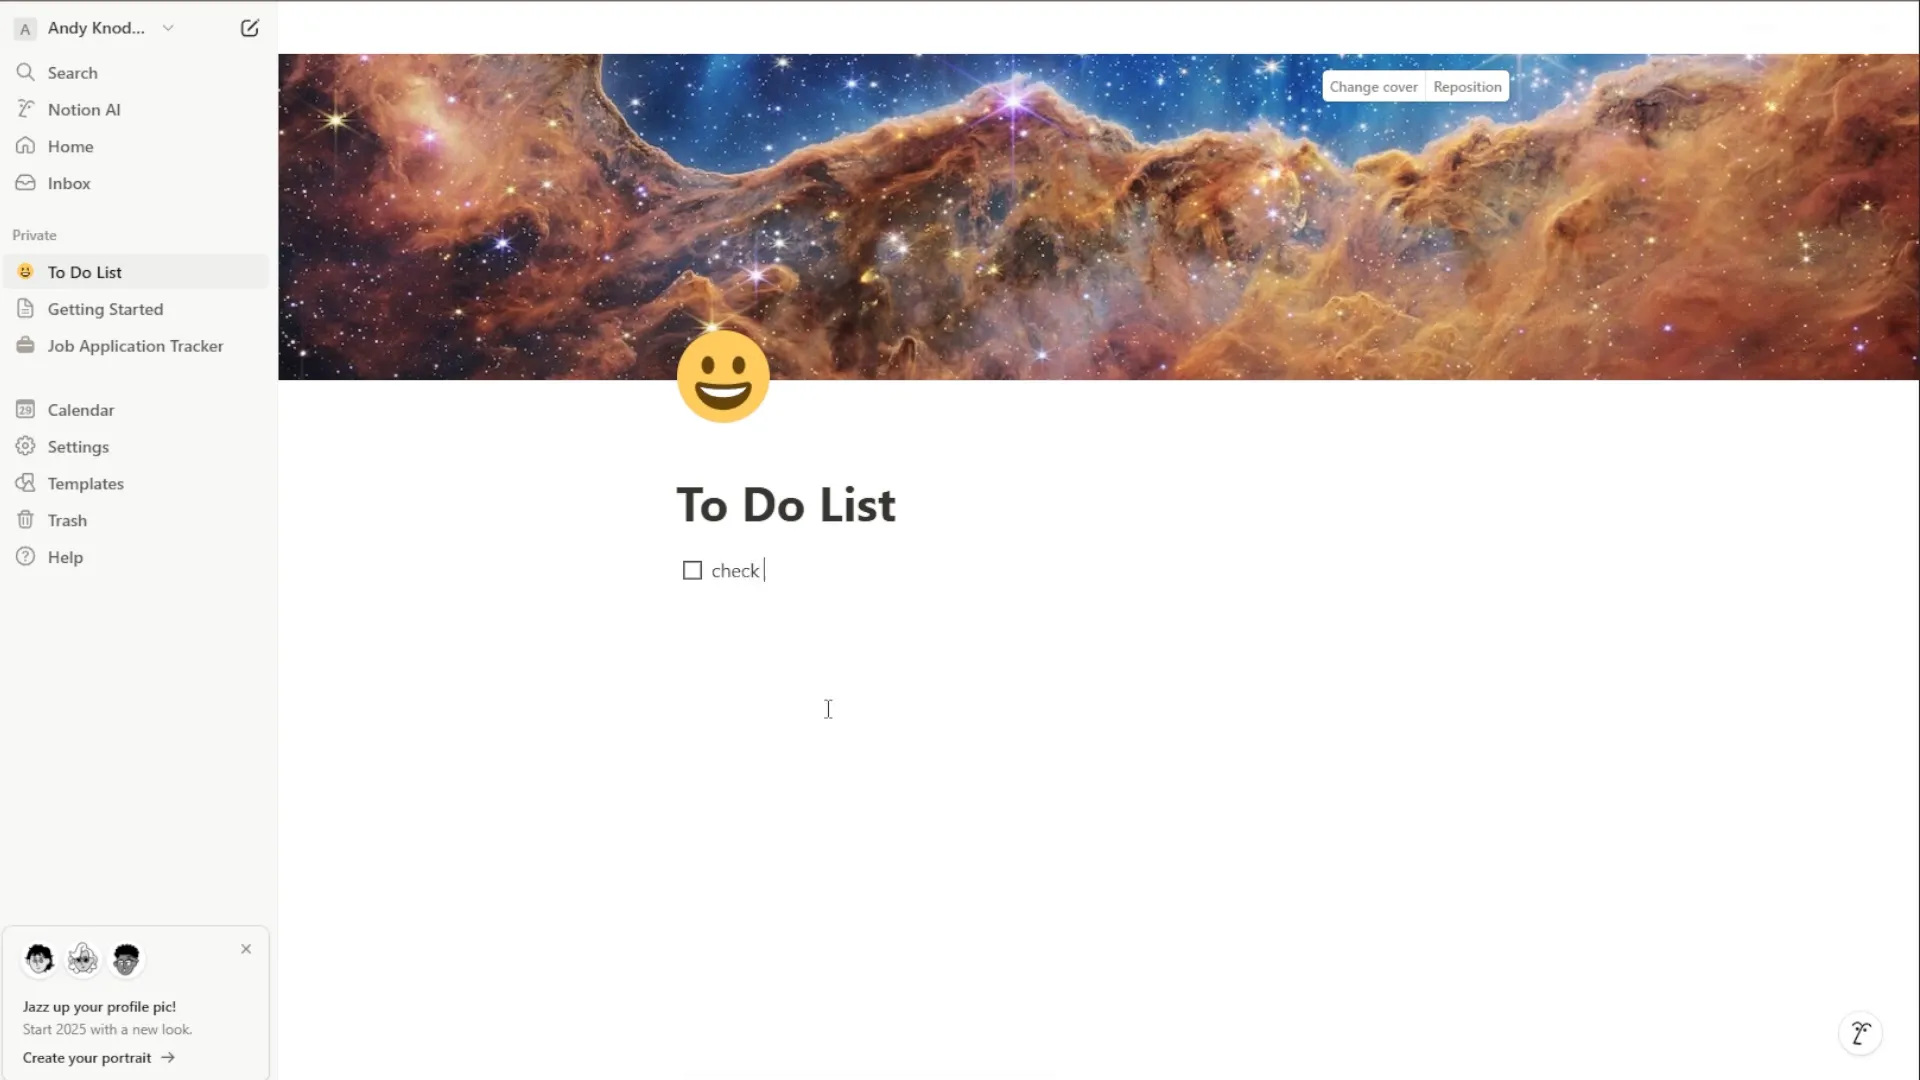Open Notion AI from sidebar
The width and height of the screenshot is (1920, 1080).
(x=84, y=108)
